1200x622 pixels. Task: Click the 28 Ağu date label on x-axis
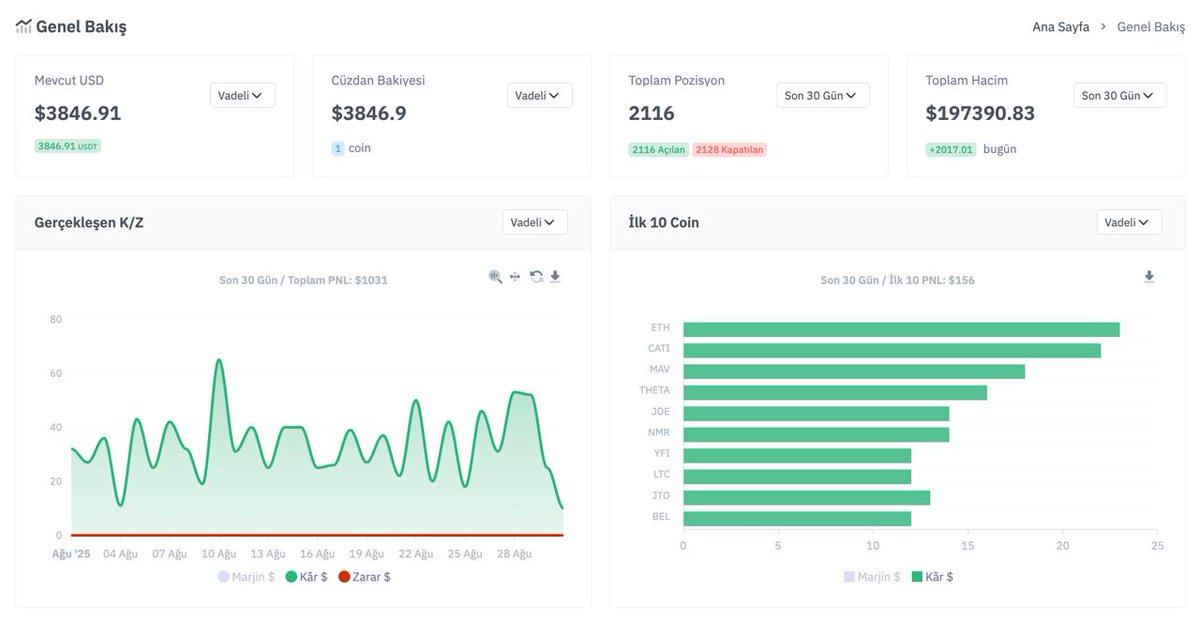pyautogui.click(x=514, y=554)
